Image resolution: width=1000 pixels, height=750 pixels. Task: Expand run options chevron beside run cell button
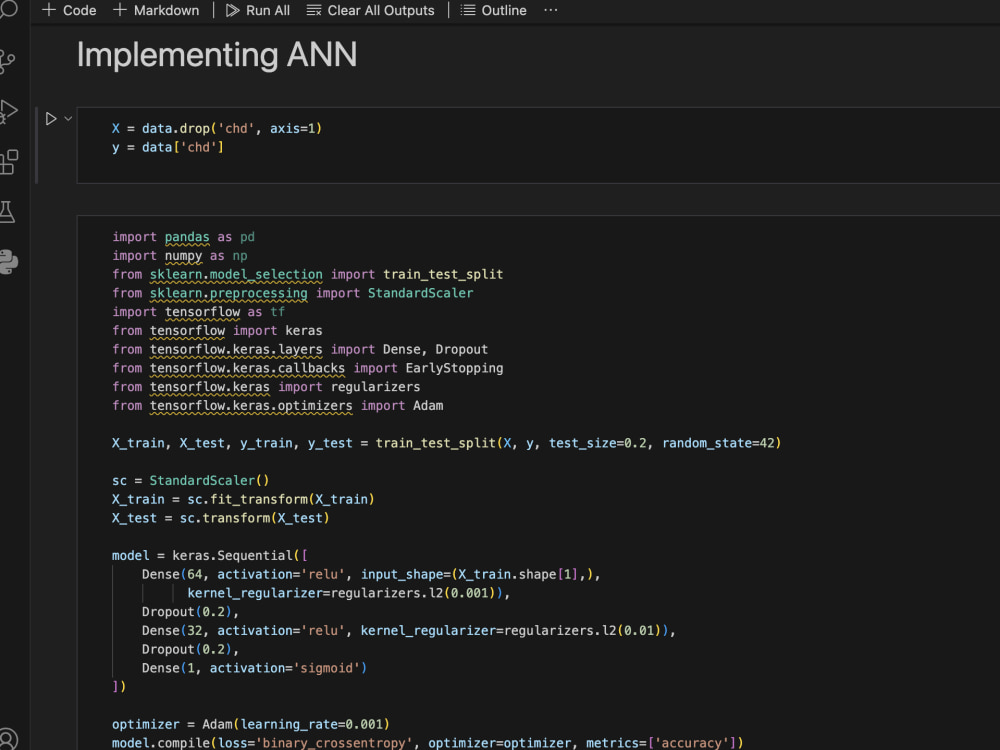(68, 119)
